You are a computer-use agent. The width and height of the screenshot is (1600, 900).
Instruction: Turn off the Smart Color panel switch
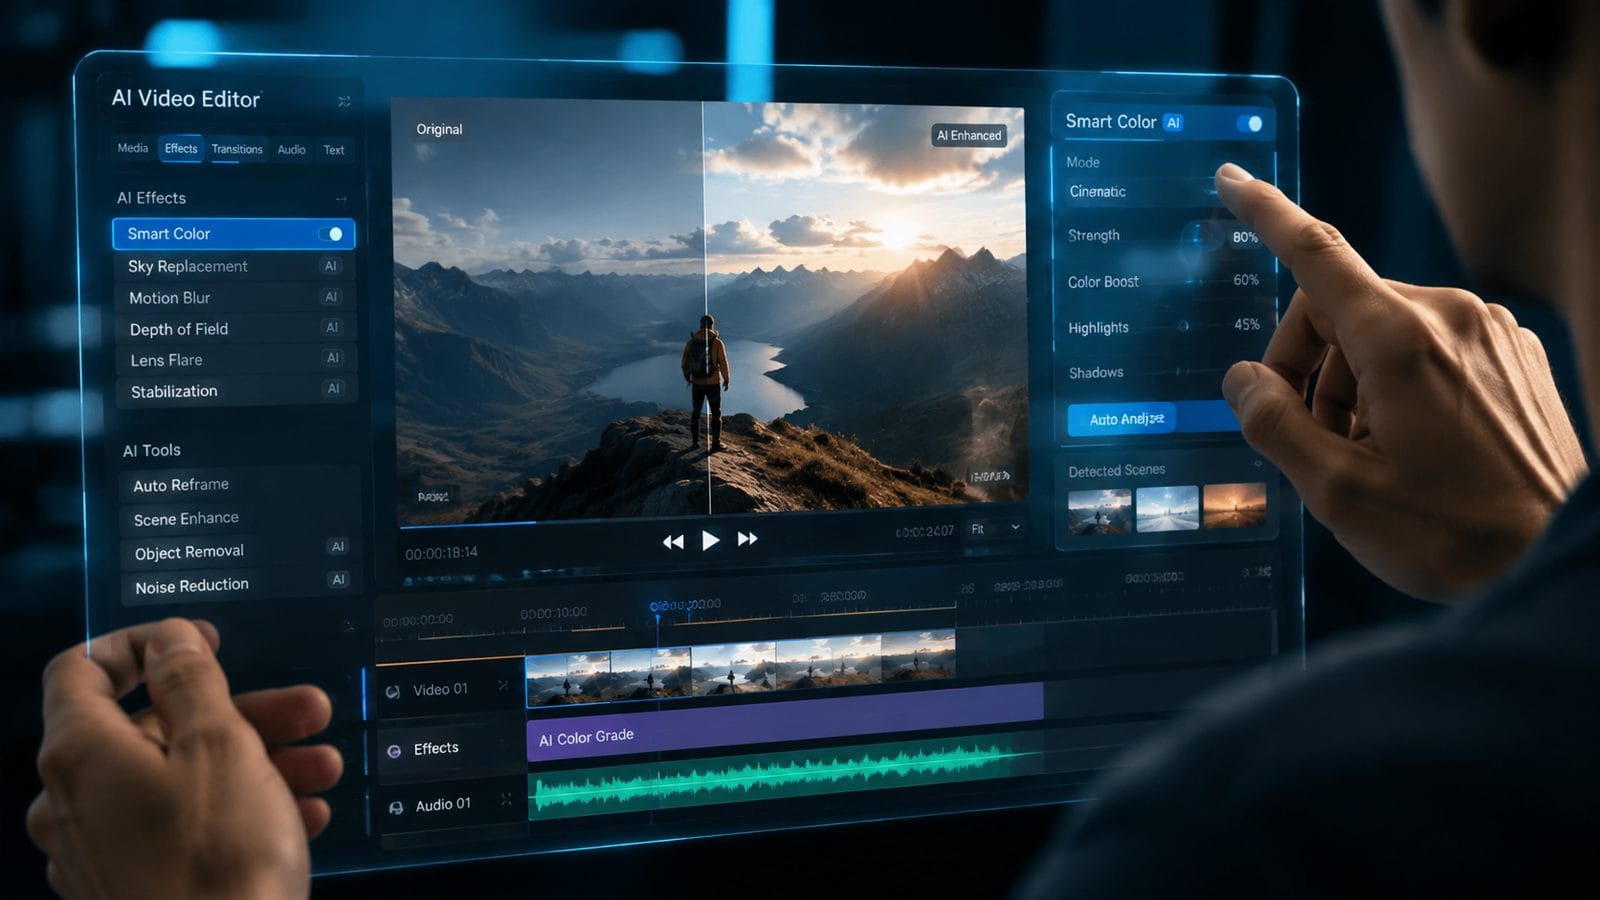(1249, 123)
